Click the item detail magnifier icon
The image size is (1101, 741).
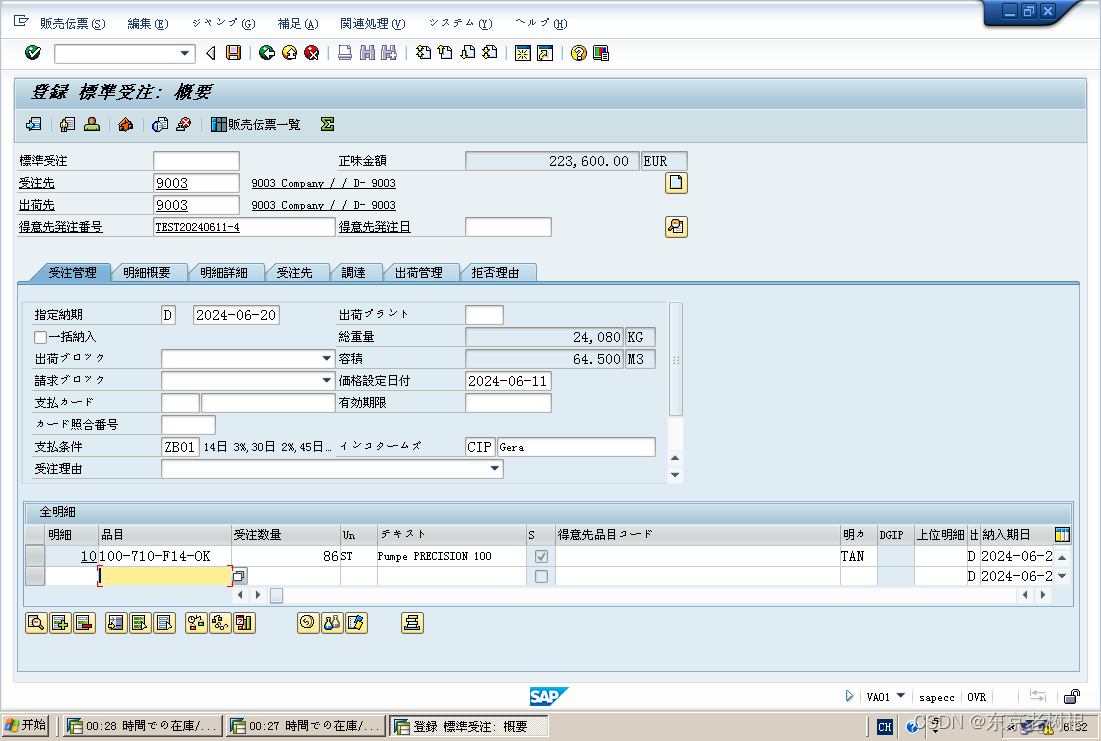36,622
